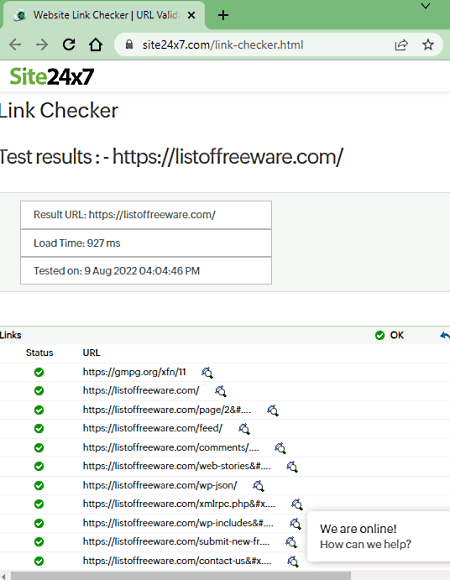Inspect comments link magnifier icon
450x580 pixels.
[x=280, y=448]
